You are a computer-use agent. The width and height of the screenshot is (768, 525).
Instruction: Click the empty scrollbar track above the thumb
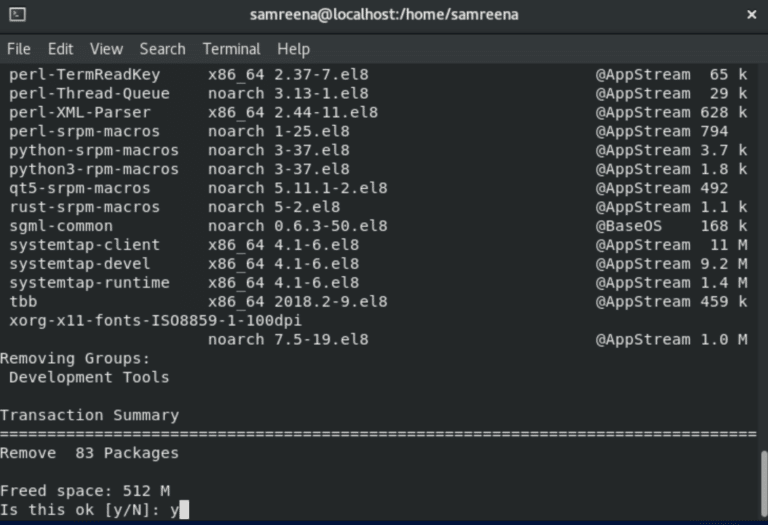762,250
